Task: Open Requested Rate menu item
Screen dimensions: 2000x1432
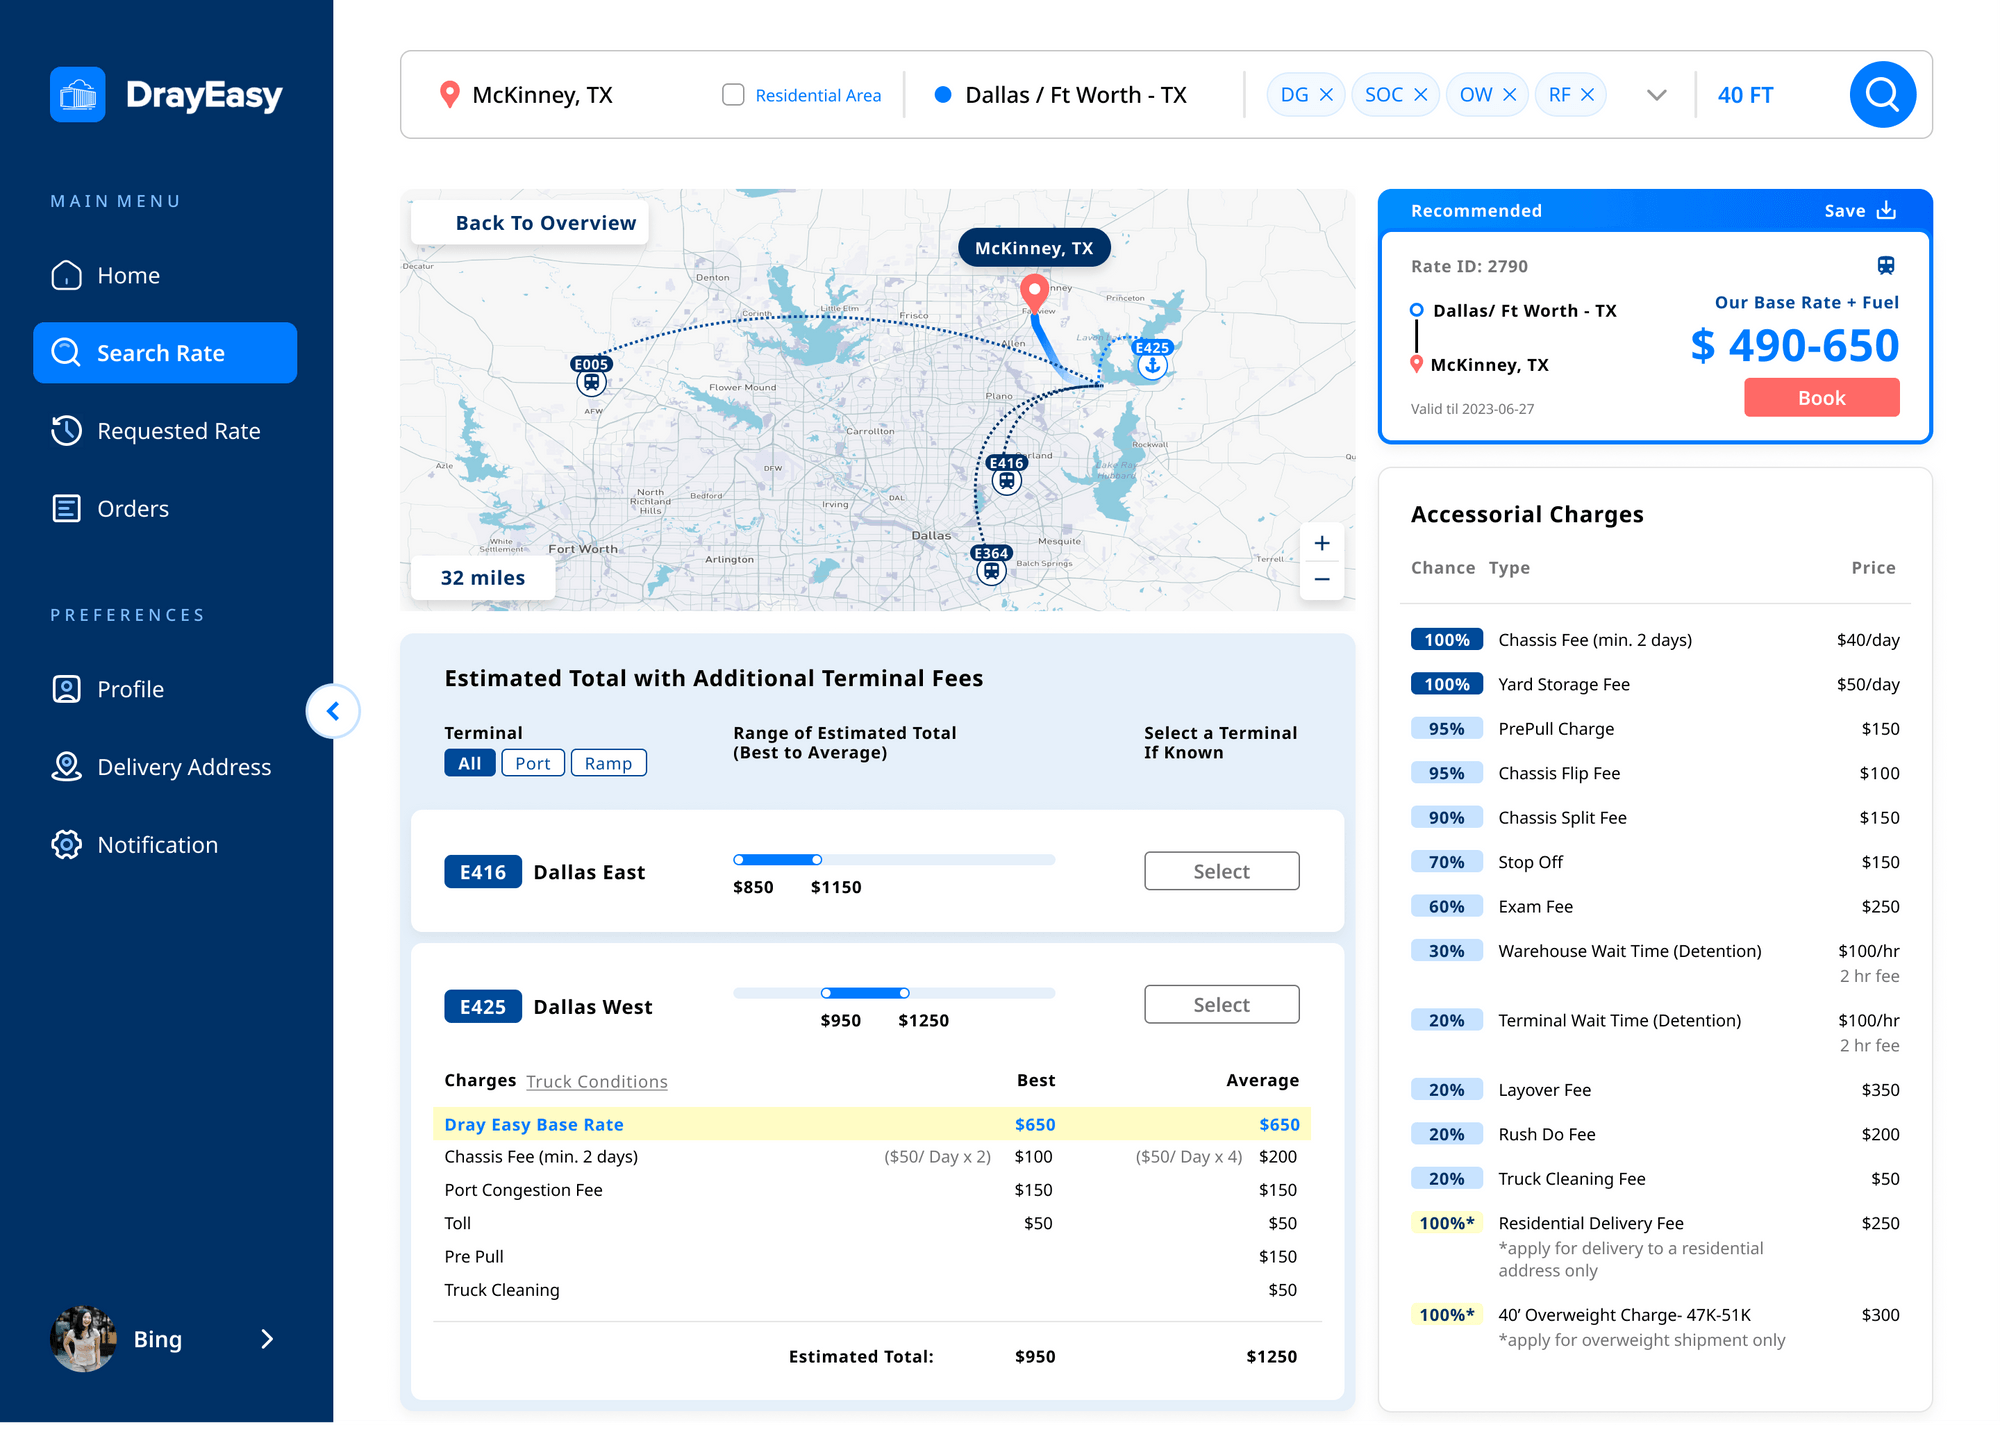Action: [x=178, y=431]
